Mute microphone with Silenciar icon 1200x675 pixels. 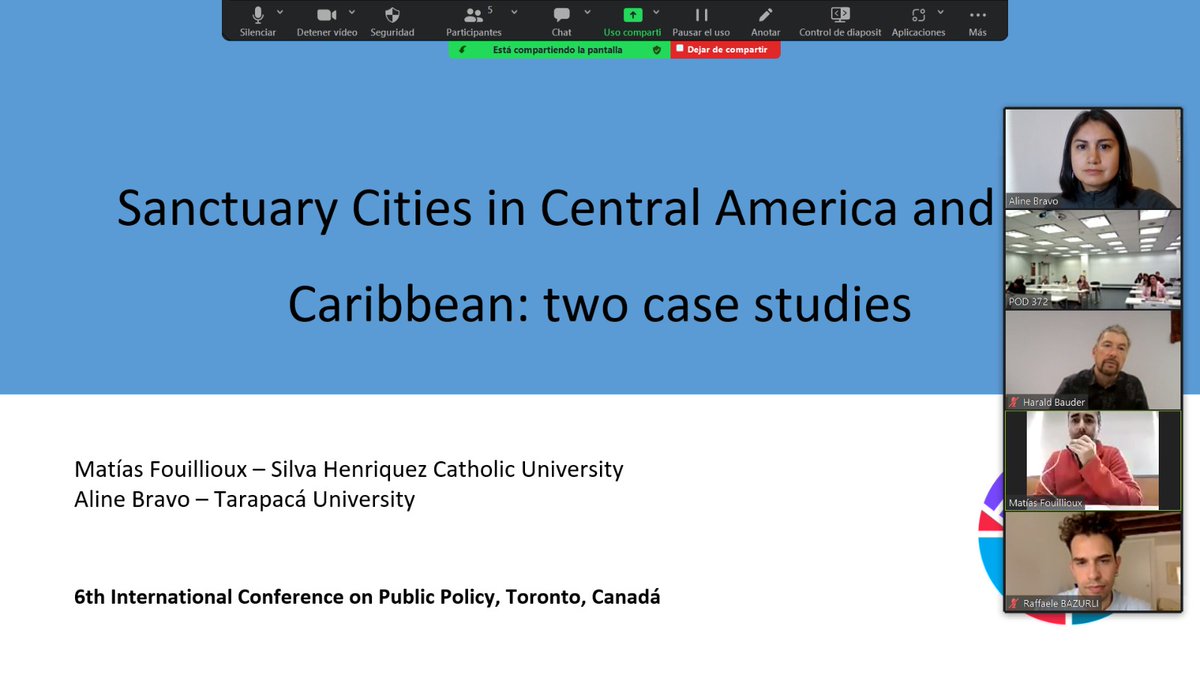[258, 15]
